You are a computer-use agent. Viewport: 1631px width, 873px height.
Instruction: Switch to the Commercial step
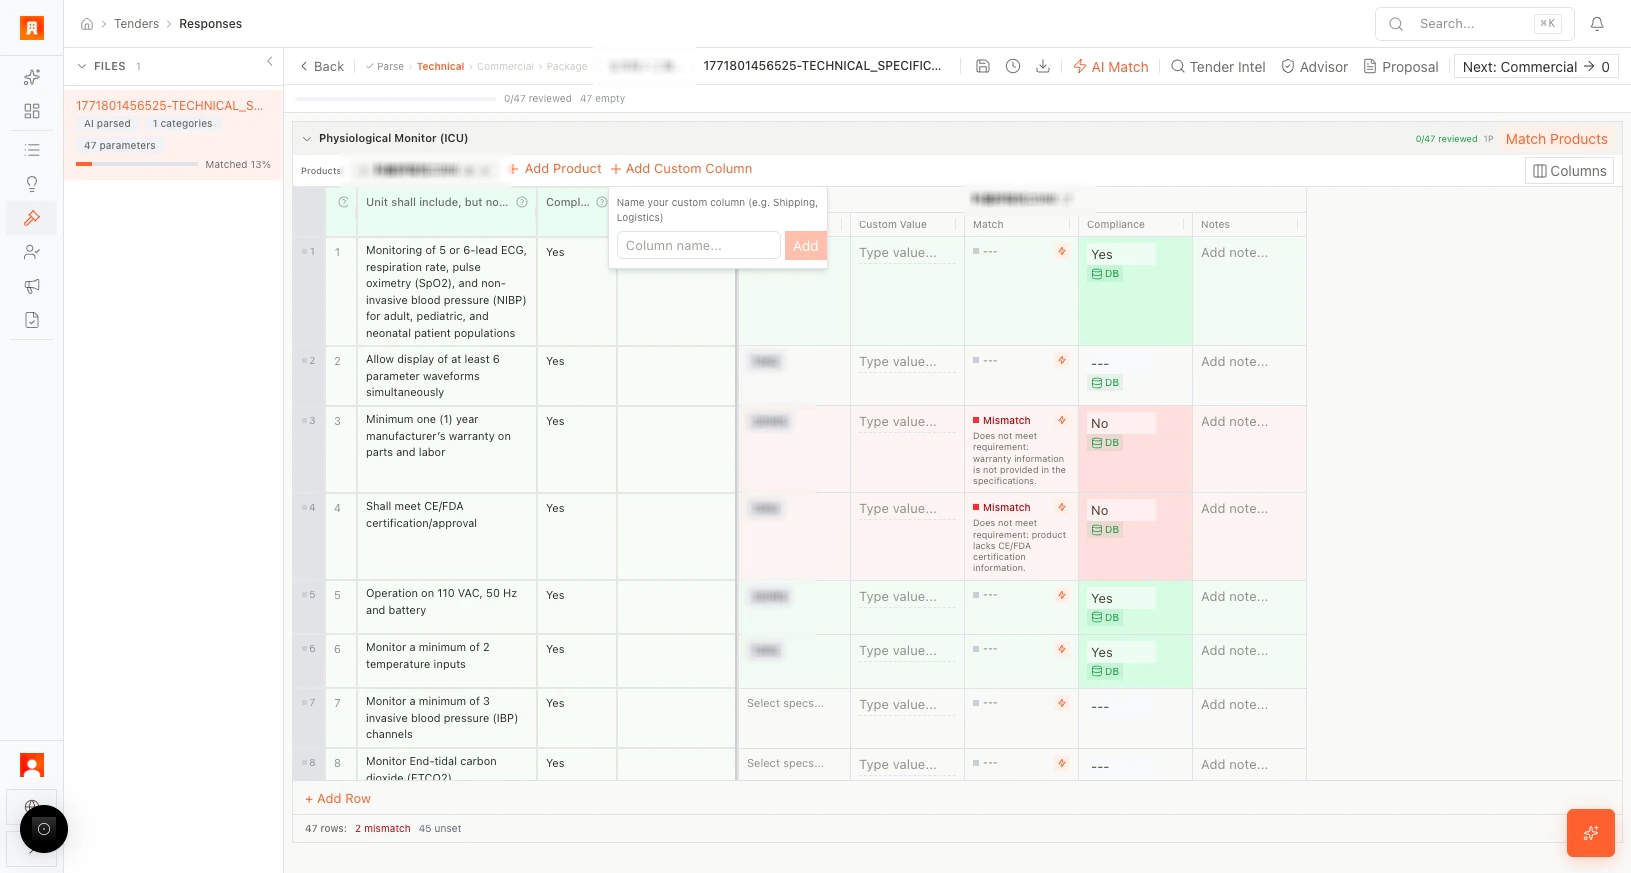(x=505, y=67)
